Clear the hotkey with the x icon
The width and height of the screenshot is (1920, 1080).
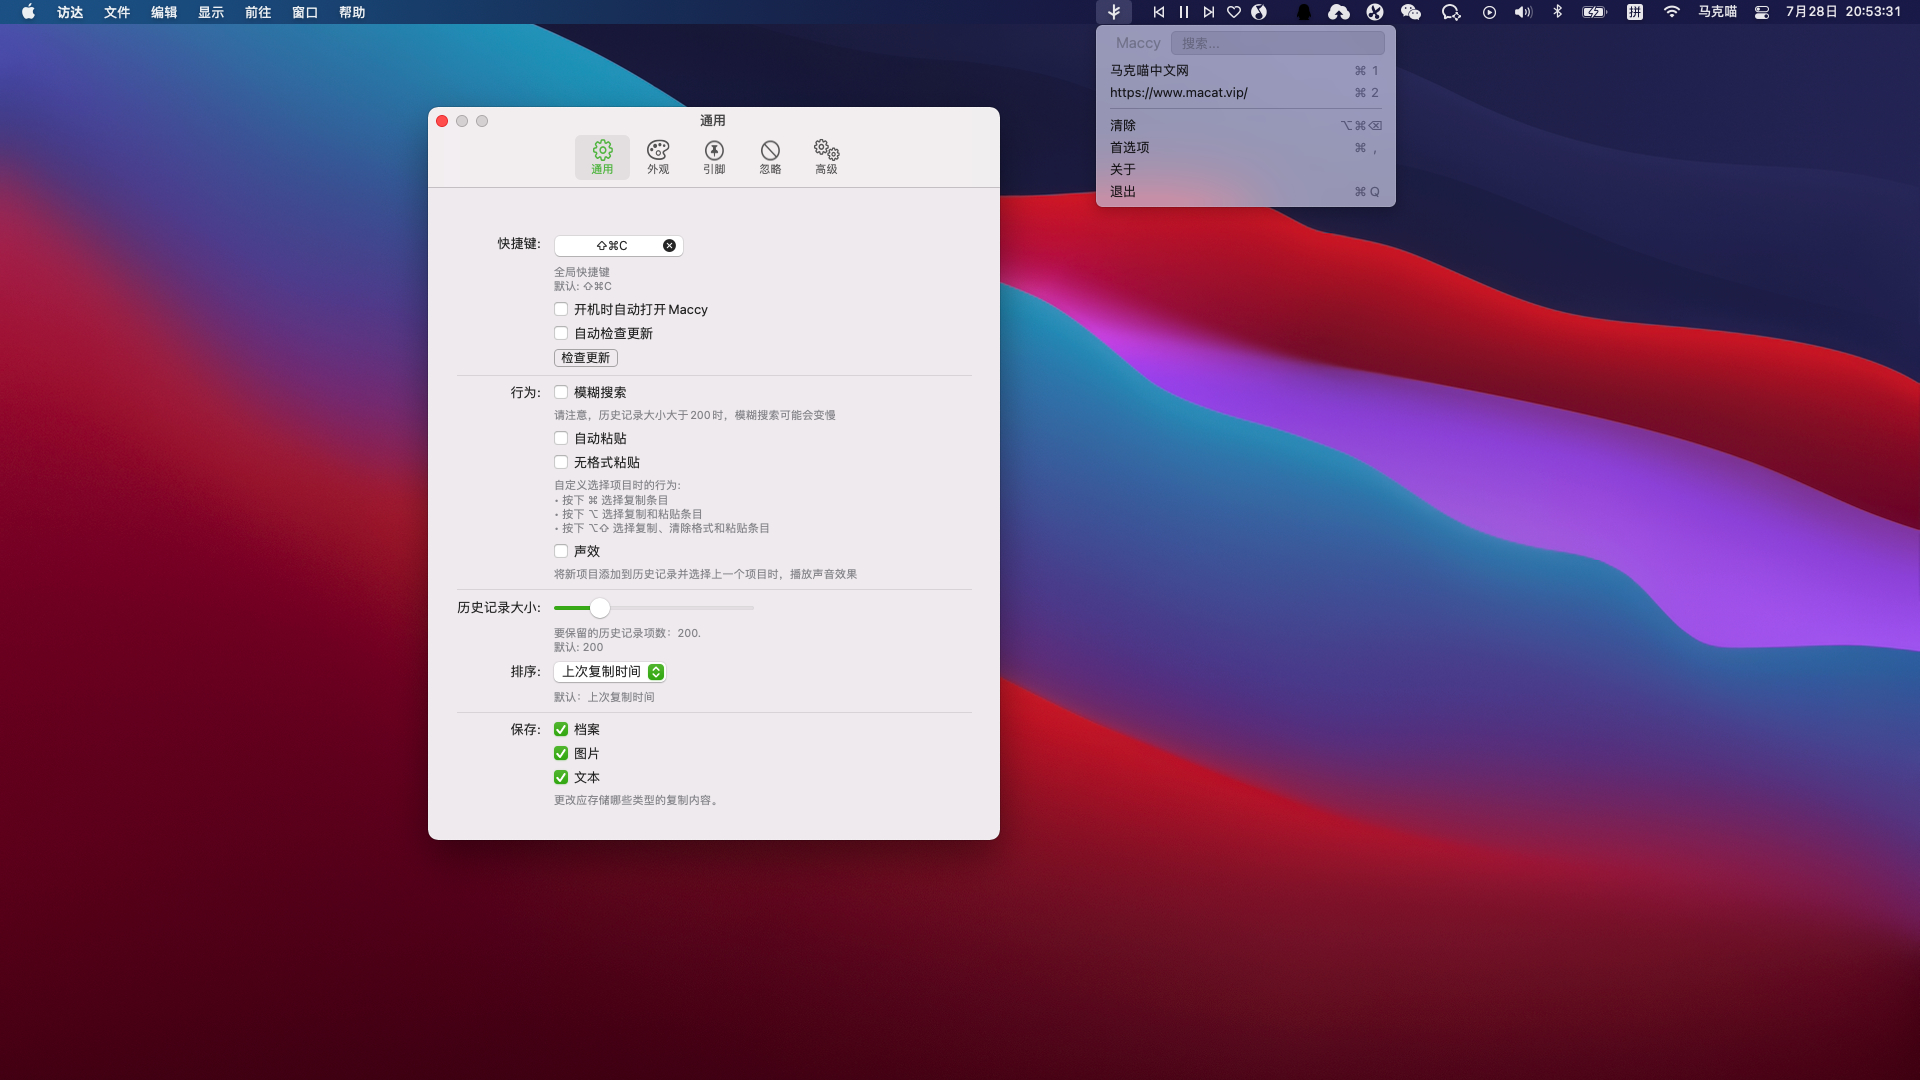(x=669, y=245)
